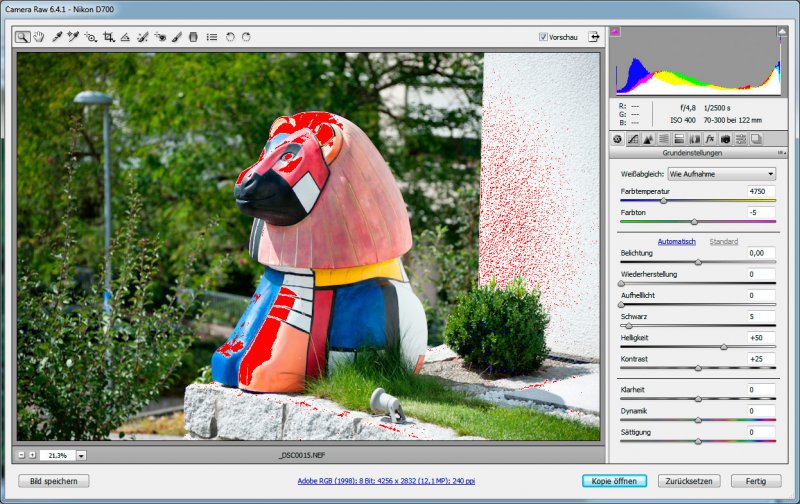Click the Helligkeit slider handle
Viewport: 800px width, 504px height.
click(x=723, y=347)
